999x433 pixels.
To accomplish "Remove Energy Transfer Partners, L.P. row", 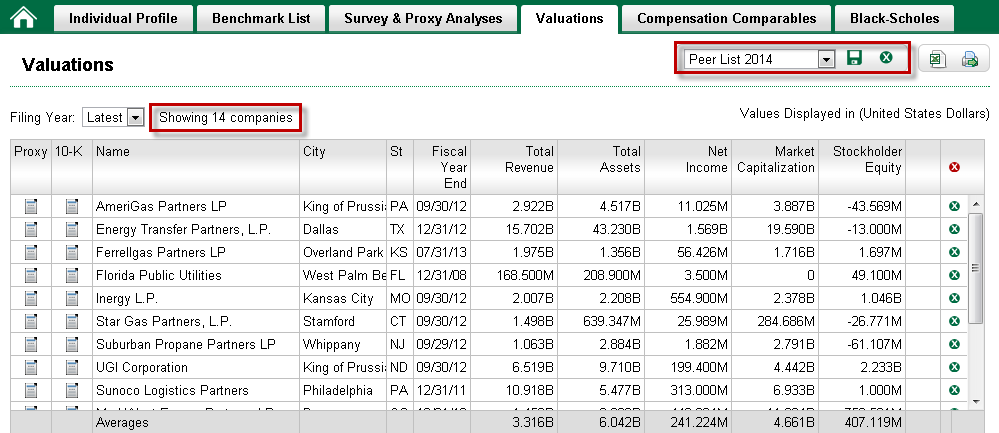I will [954, 229].
